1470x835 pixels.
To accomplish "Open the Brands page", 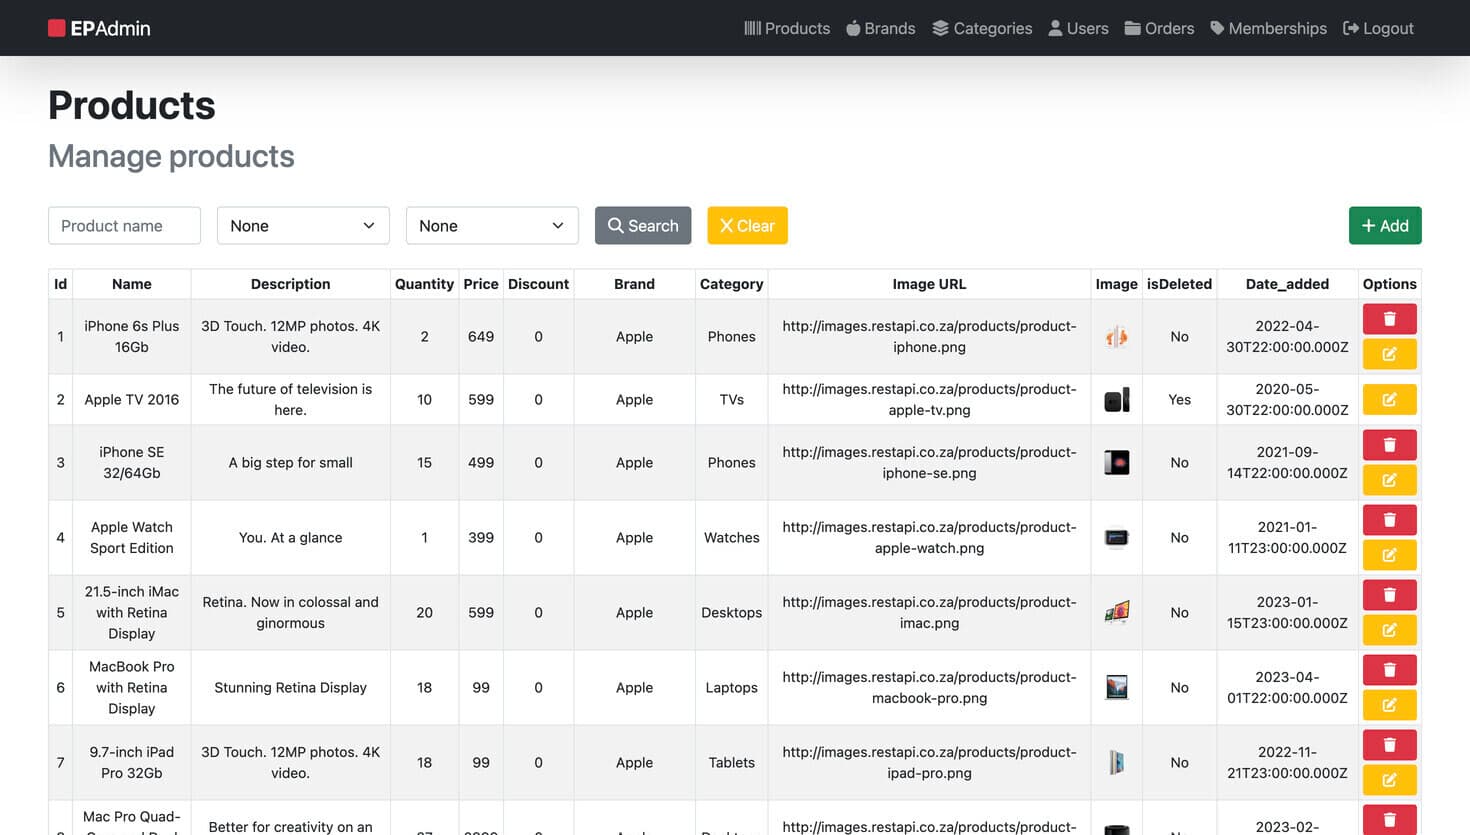I will coord(881,28).
